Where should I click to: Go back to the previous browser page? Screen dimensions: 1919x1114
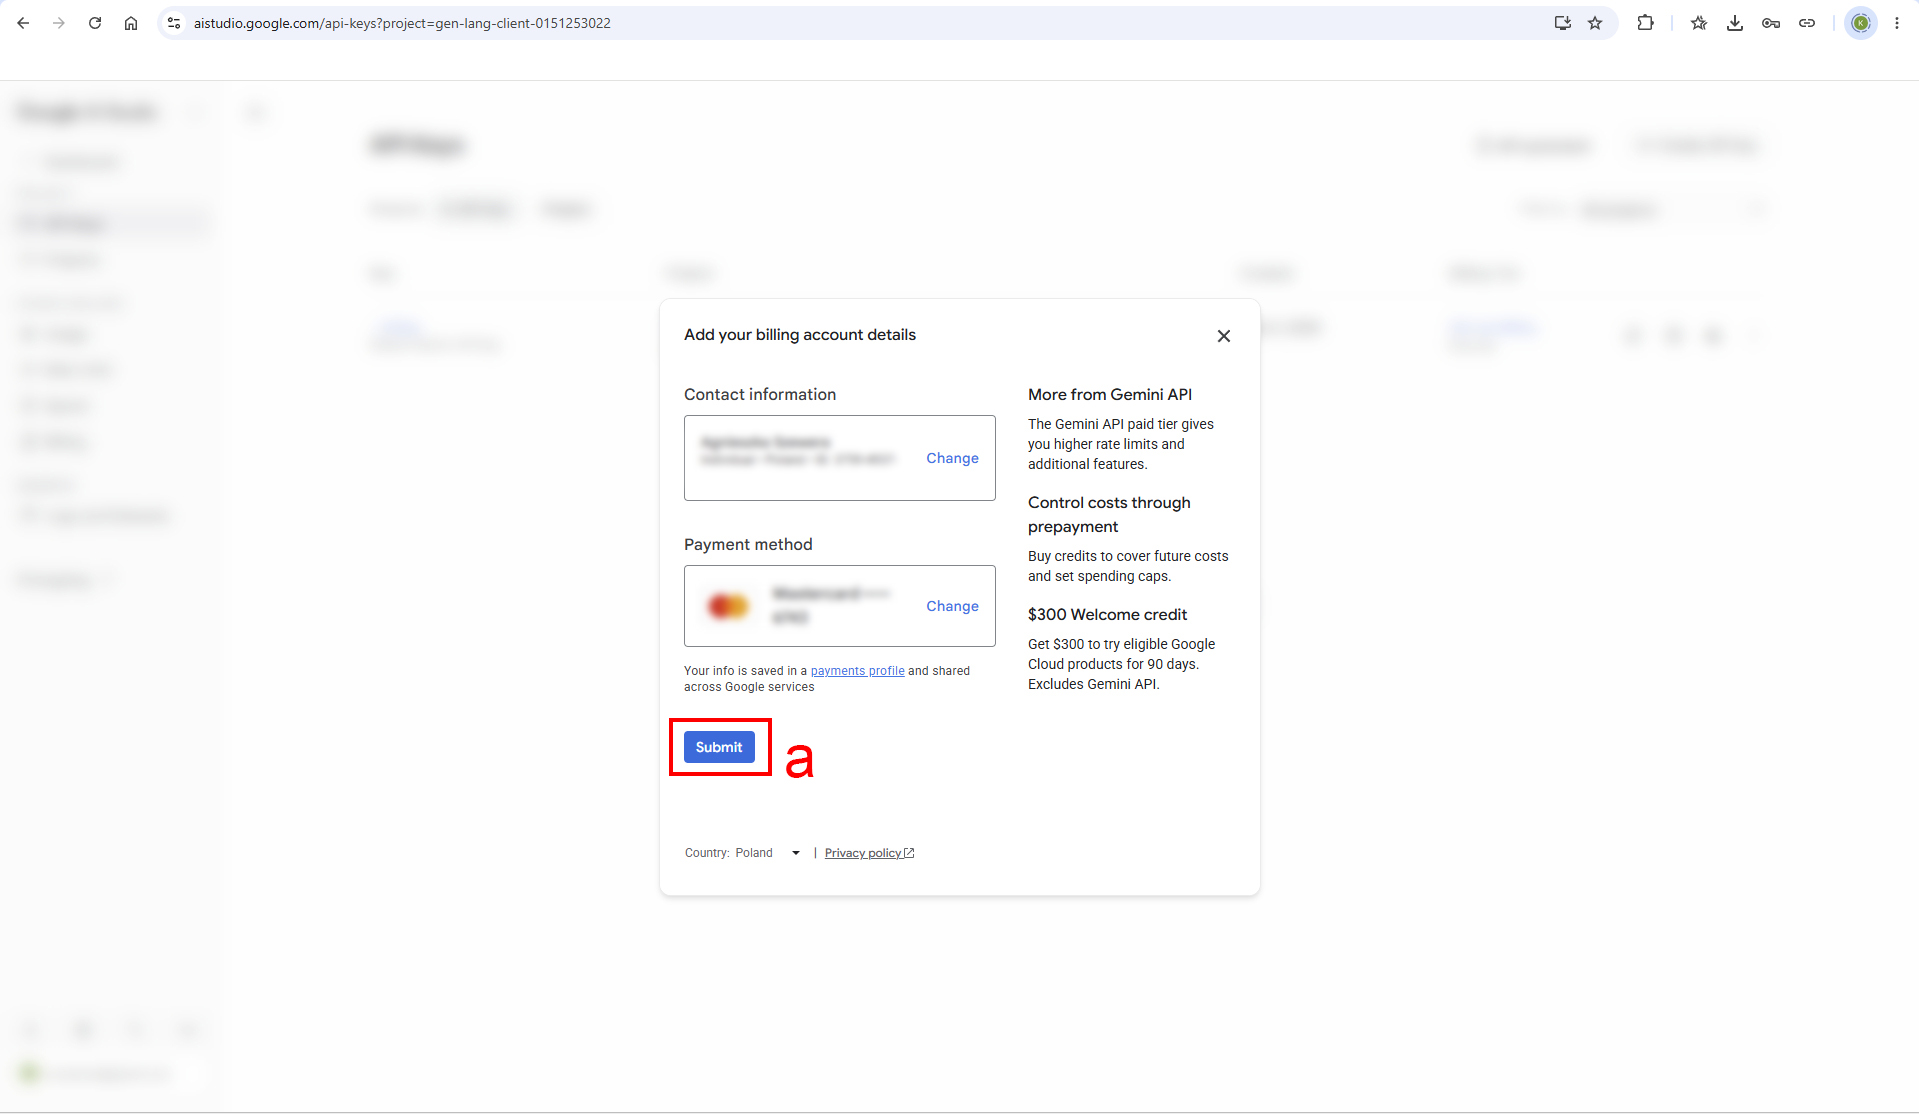23,23
